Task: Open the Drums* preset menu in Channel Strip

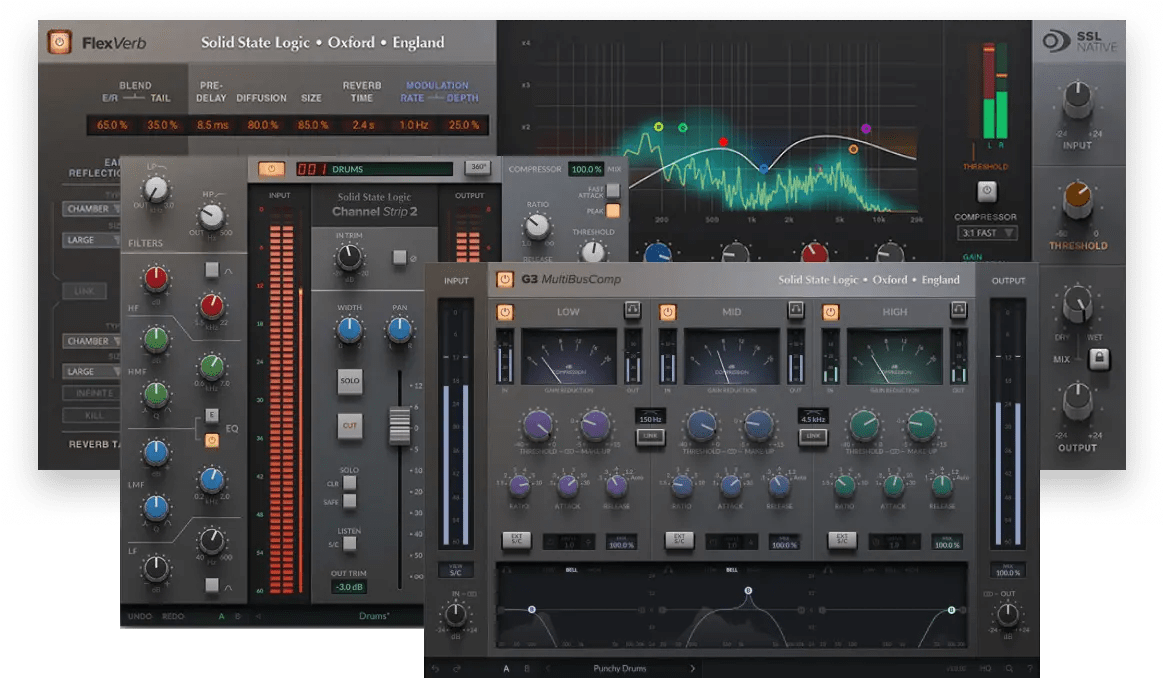Action: pos(374,616)
